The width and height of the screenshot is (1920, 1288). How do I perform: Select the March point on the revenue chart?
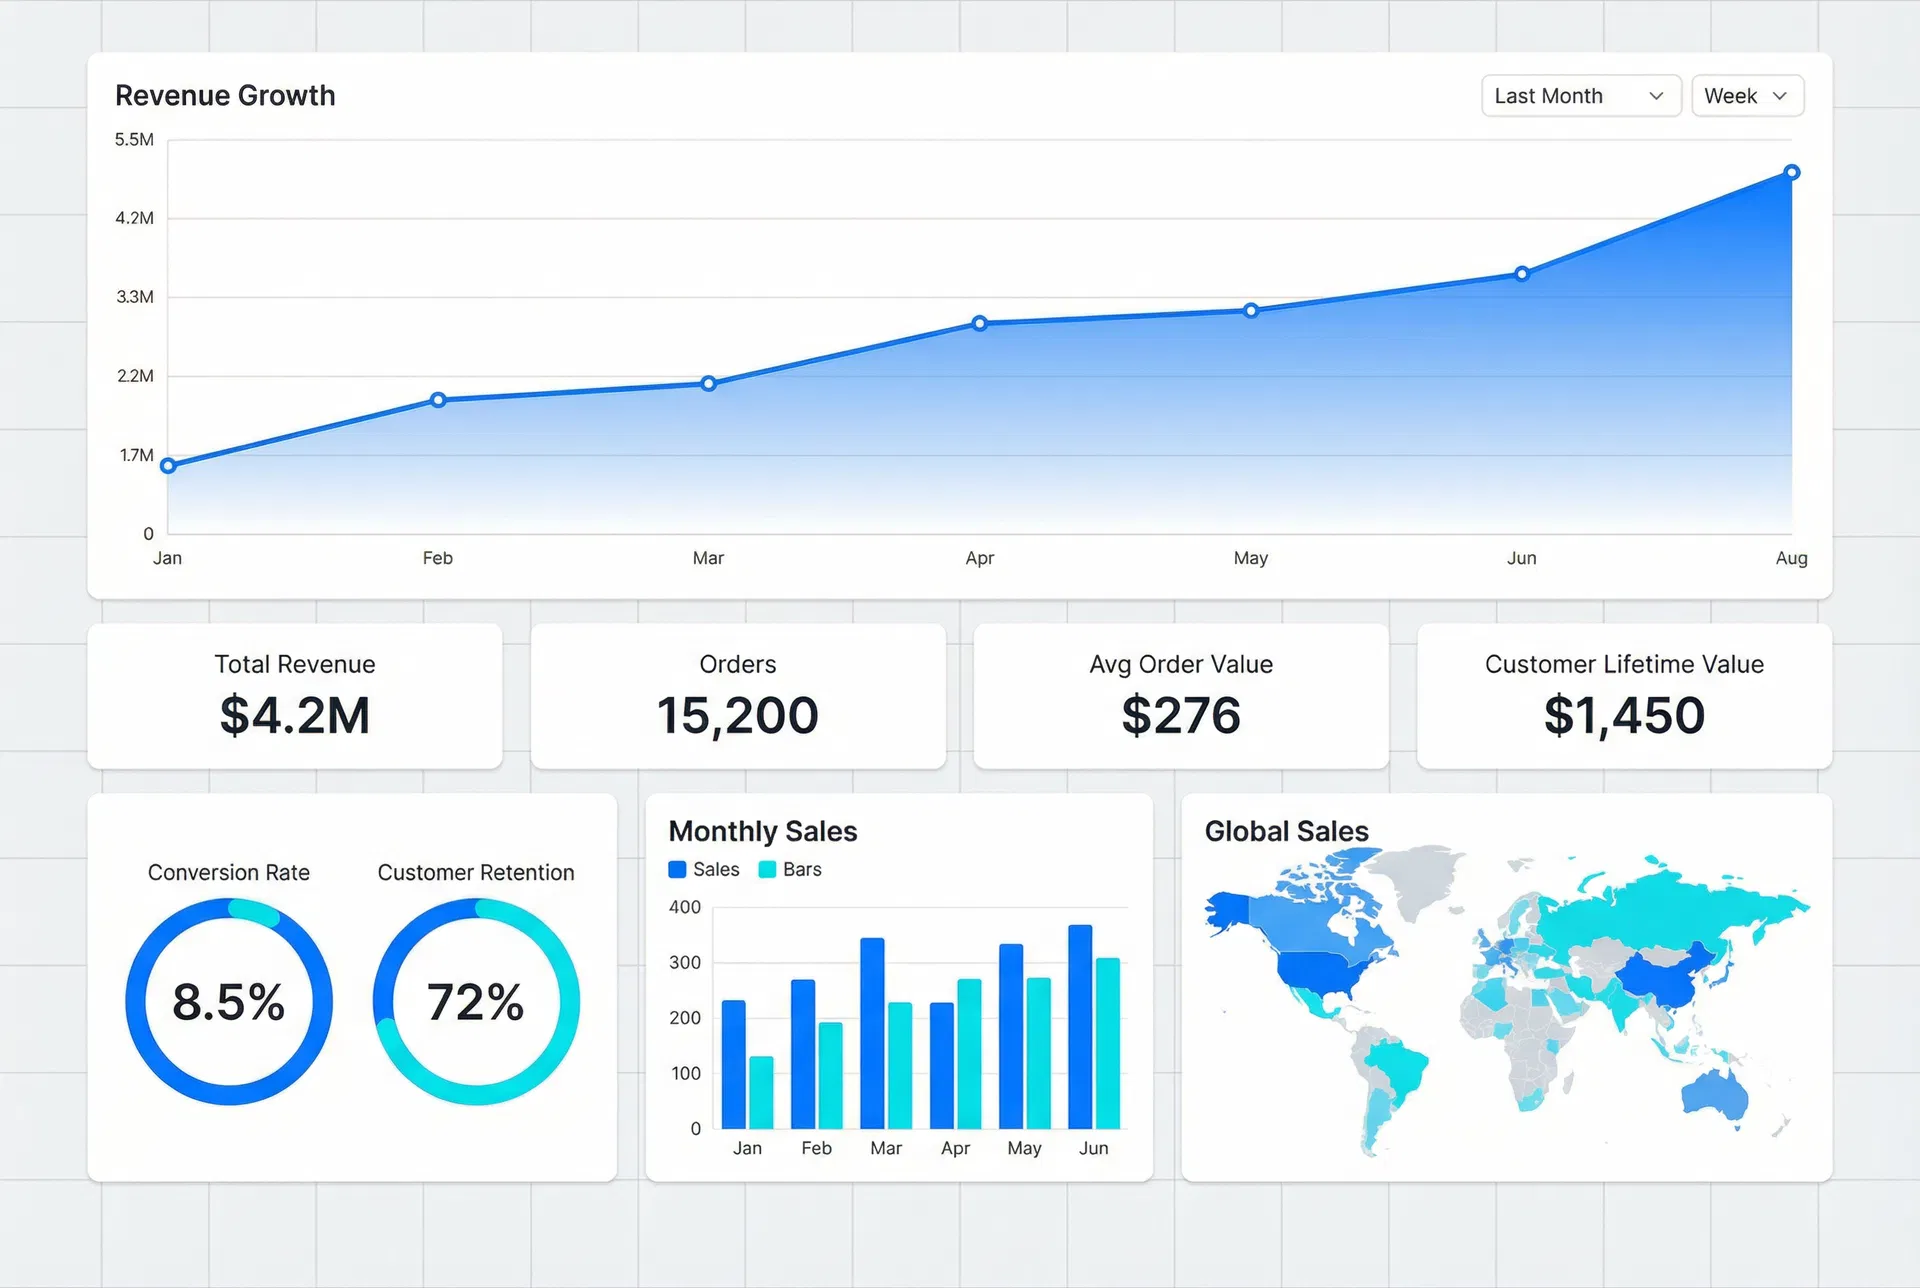click(x=709, y=382)
